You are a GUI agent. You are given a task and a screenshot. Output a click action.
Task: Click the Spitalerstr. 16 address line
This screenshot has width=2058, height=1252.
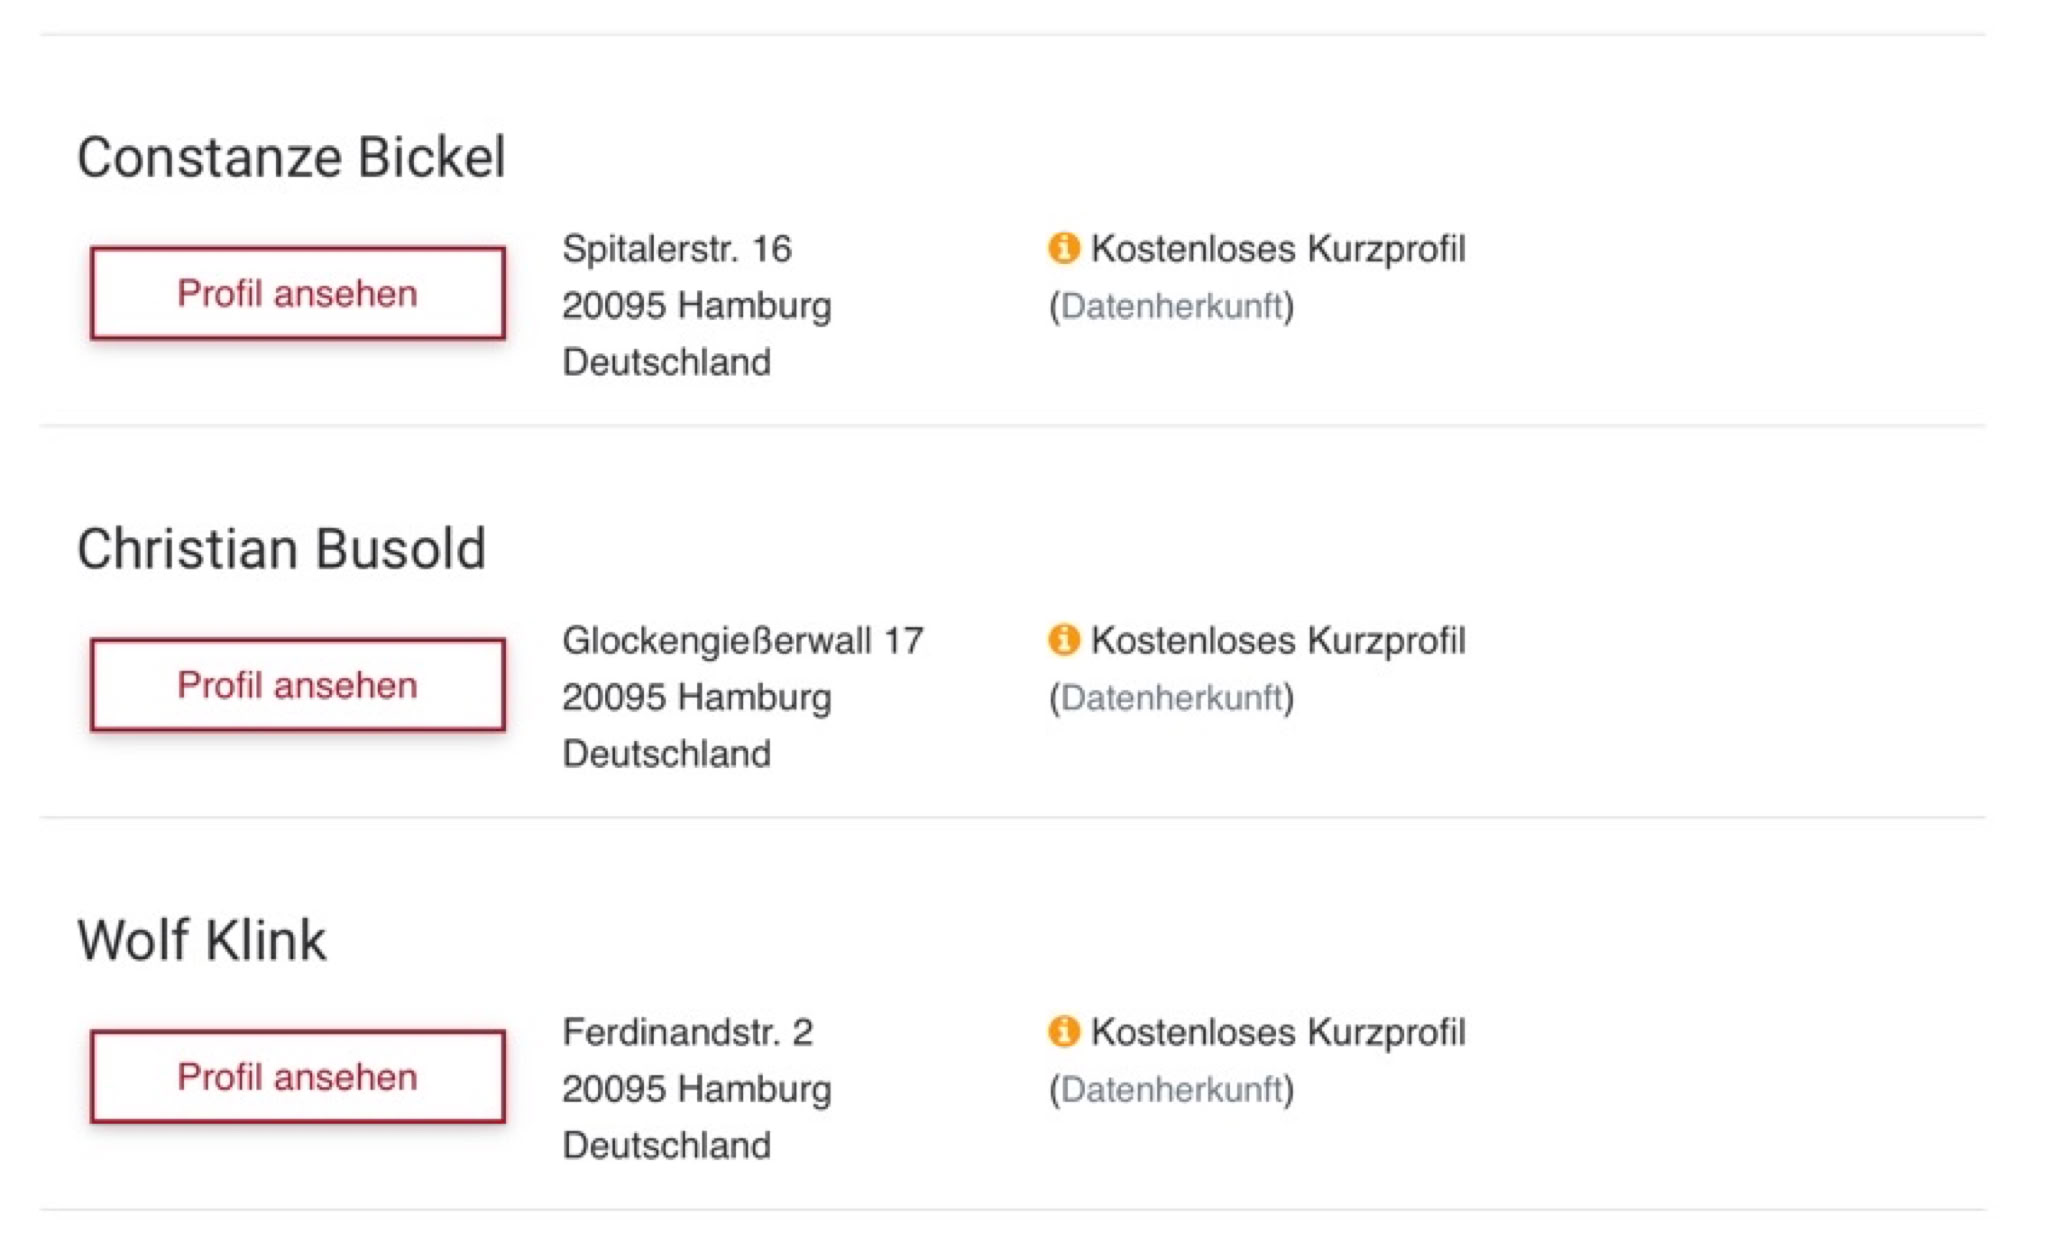point(676,248)
